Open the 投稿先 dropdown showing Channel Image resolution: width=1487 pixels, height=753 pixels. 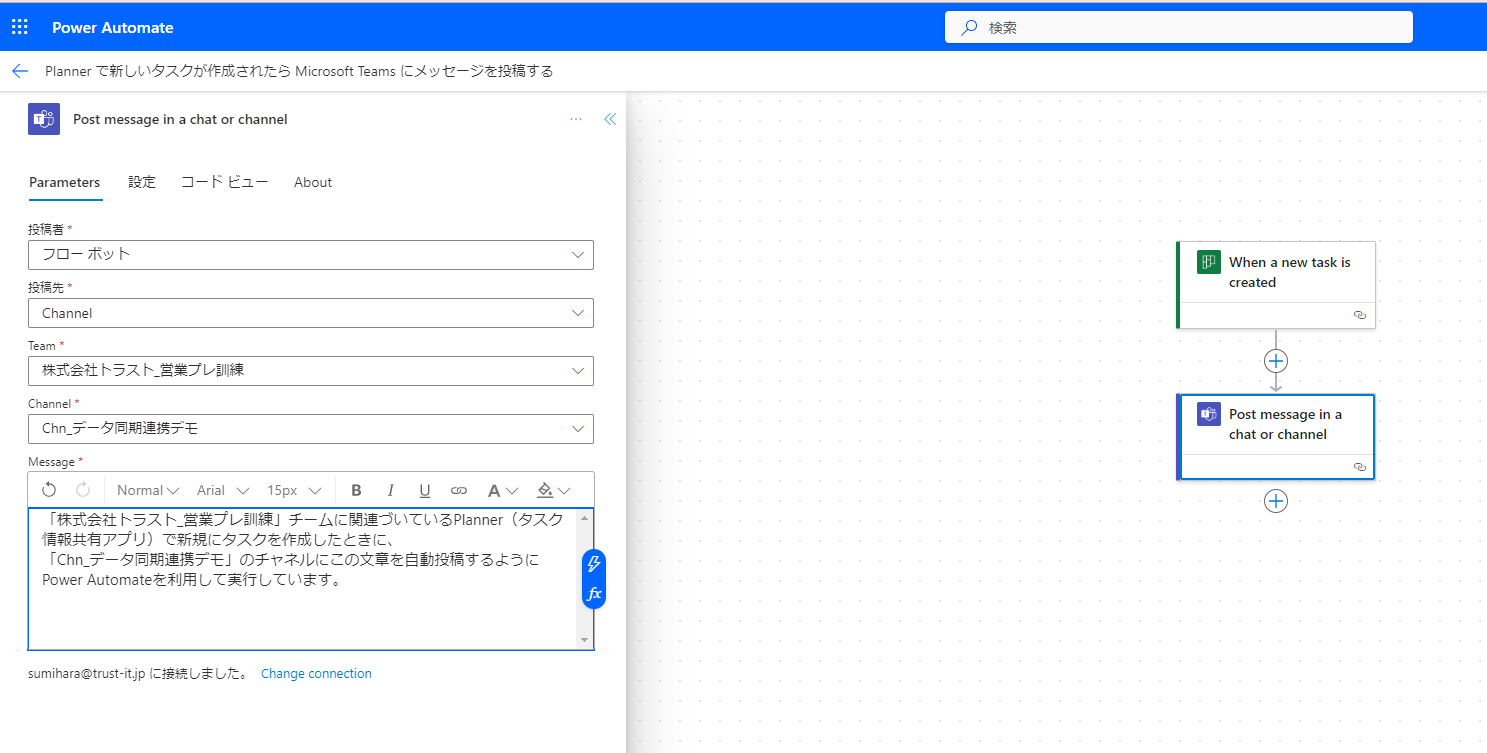311,313
